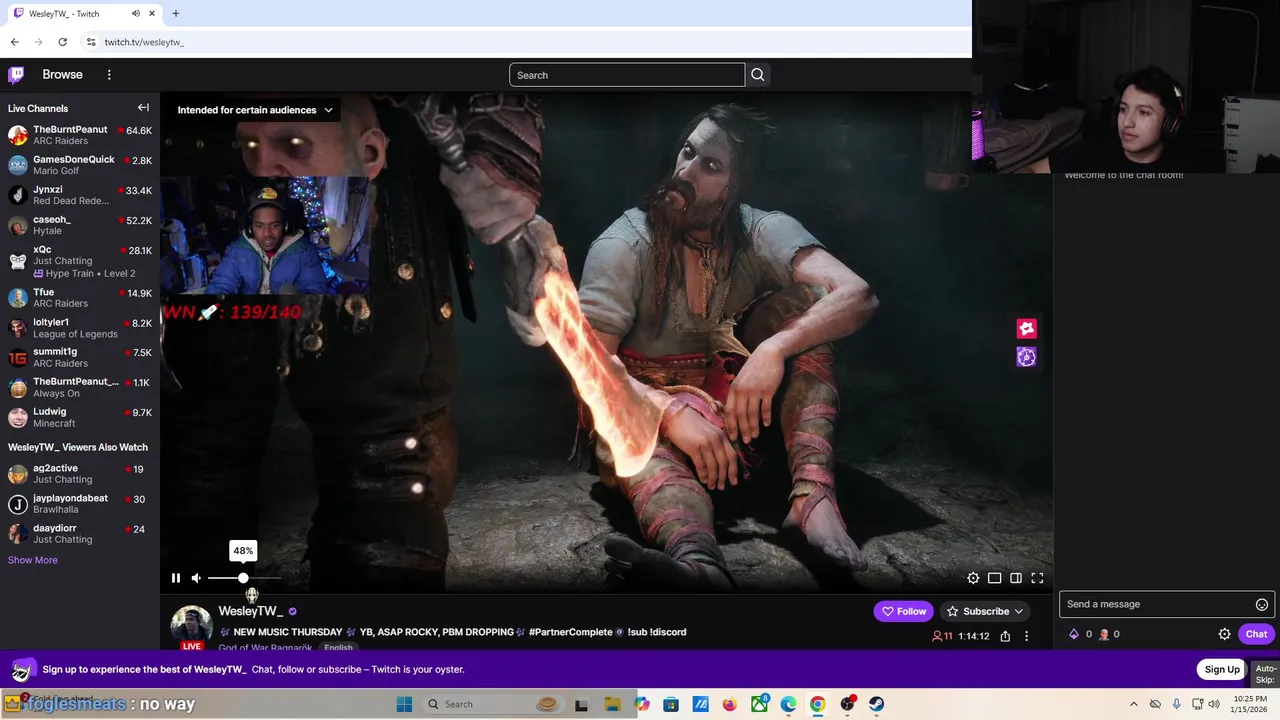Send message with Chat button
The image size is (1280, 720).
(1256, 634)
